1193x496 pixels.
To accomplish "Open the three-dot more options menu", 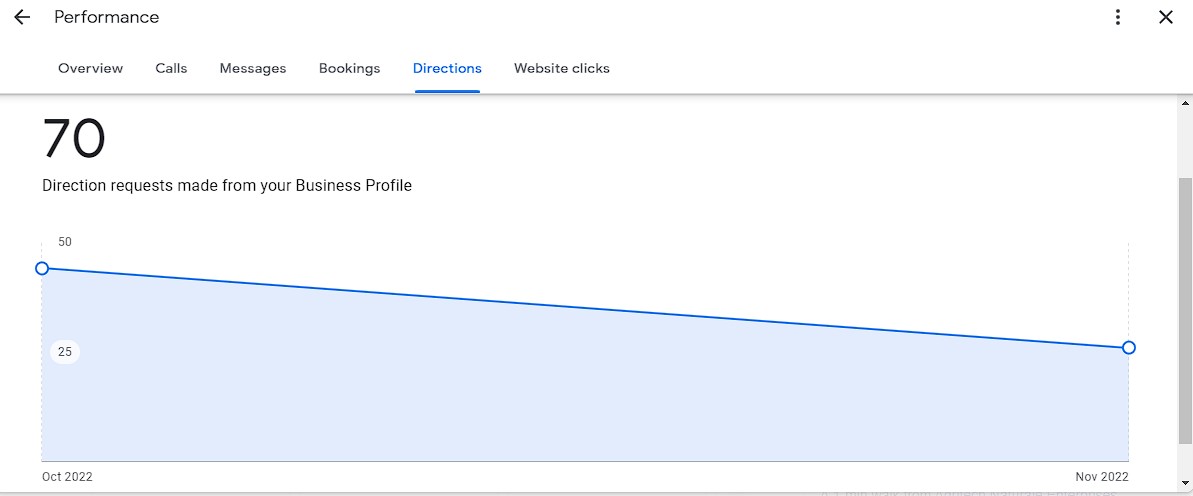I will pos(1118,18).
